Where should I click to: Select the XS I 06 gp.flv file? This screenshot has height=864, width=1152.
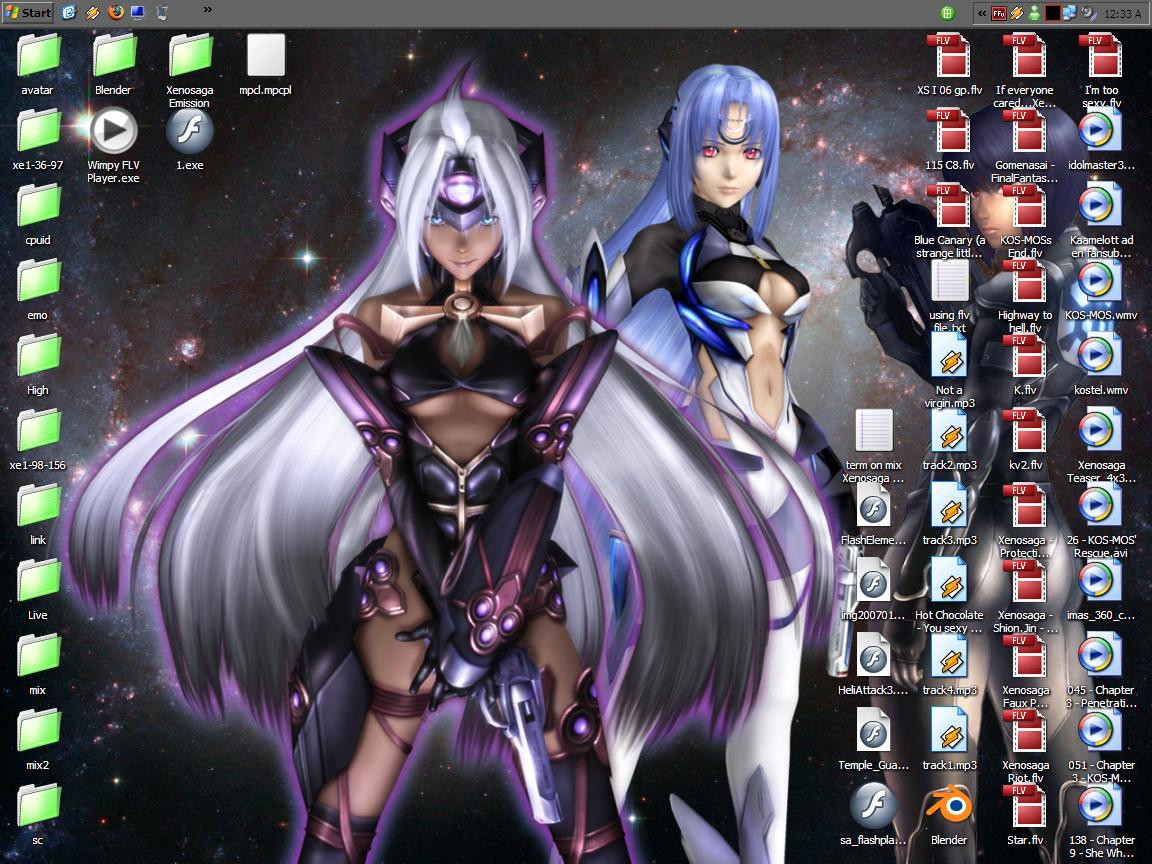949,65
